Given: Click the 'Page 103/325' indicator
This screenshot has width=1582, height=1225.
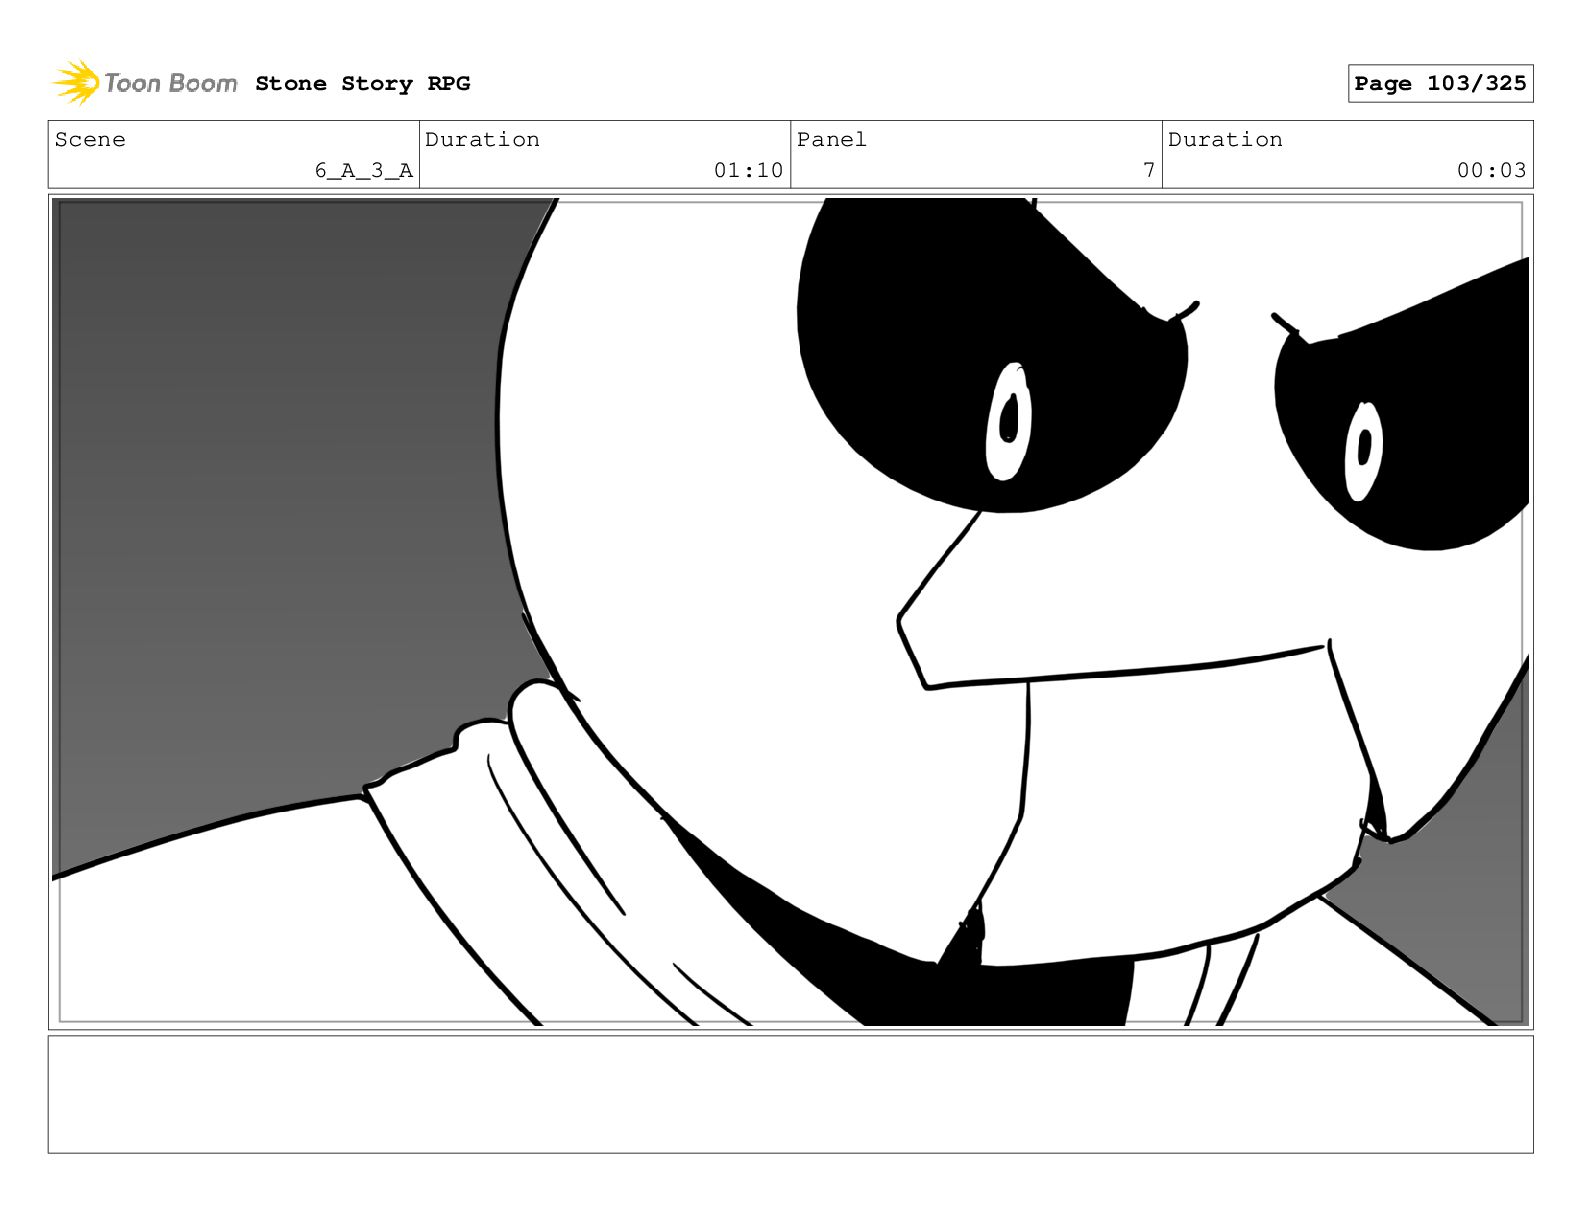Looking at the screenshot, I should [x=1440, y=84].
